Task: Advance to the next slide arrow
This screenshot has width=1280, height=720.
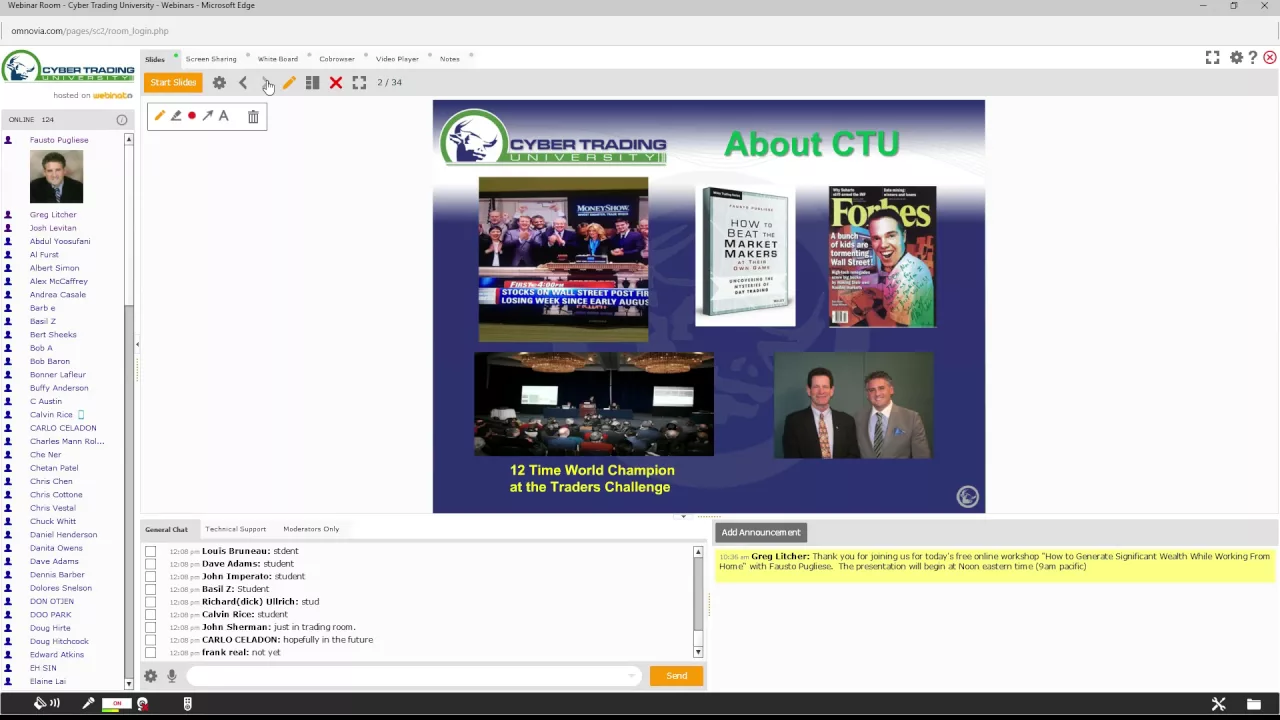Action: point(266,83)
